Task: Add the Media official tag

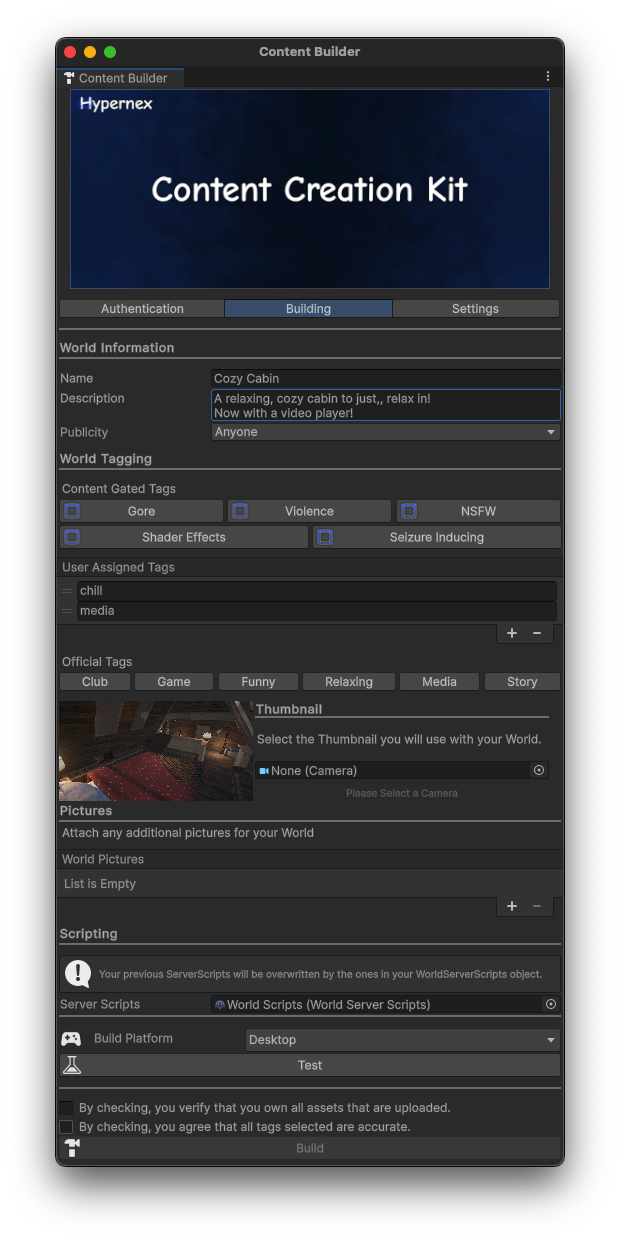Action: (x=439, y=682)
